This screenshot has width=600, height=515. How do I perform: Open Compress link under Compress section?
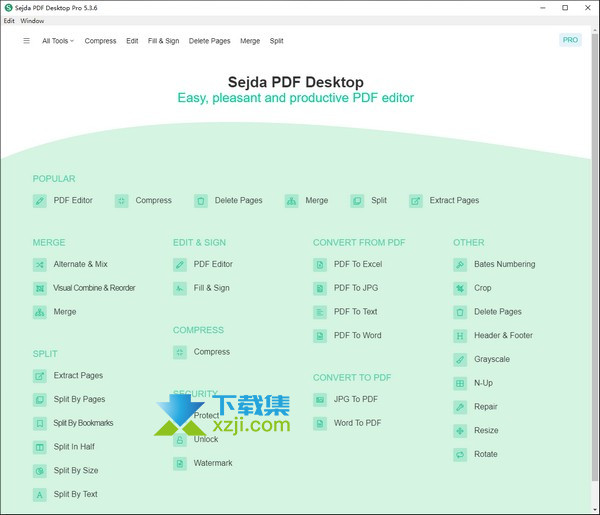click(212, 352)
